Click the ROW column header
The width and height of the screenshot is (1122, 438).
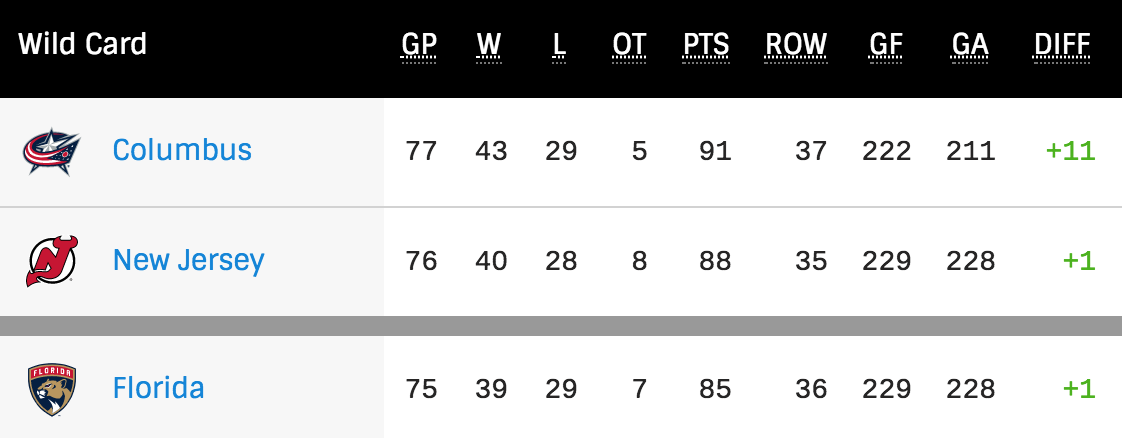point(796,45)
